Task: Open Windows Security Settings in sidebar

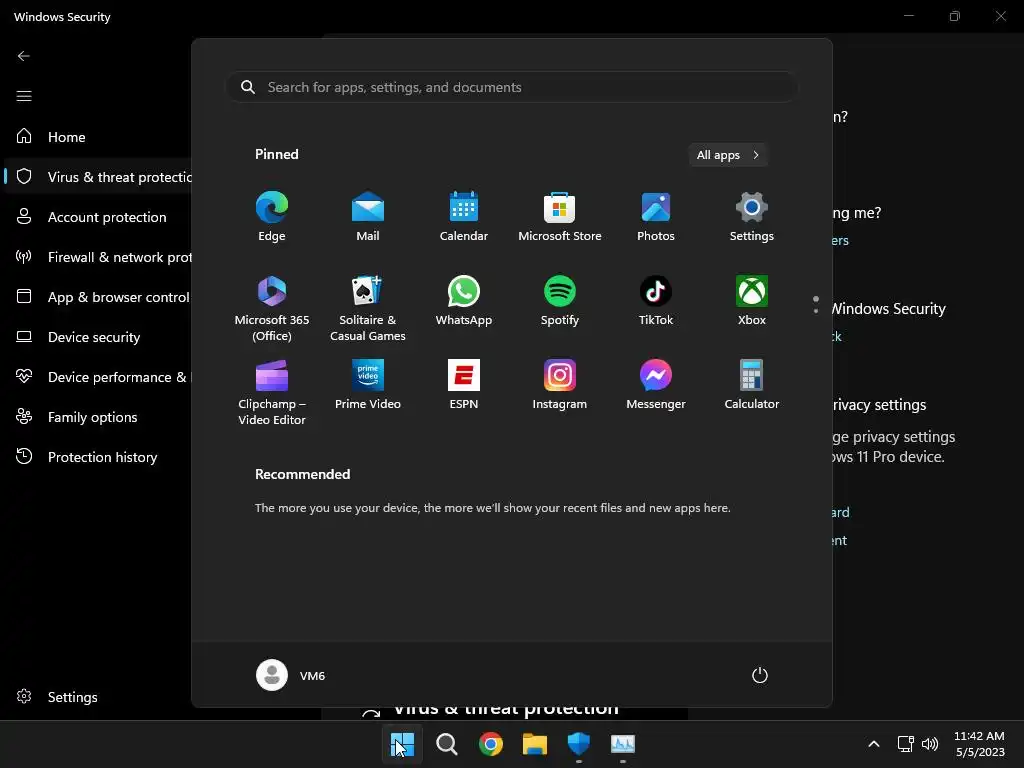Action: tap(98, 697)
